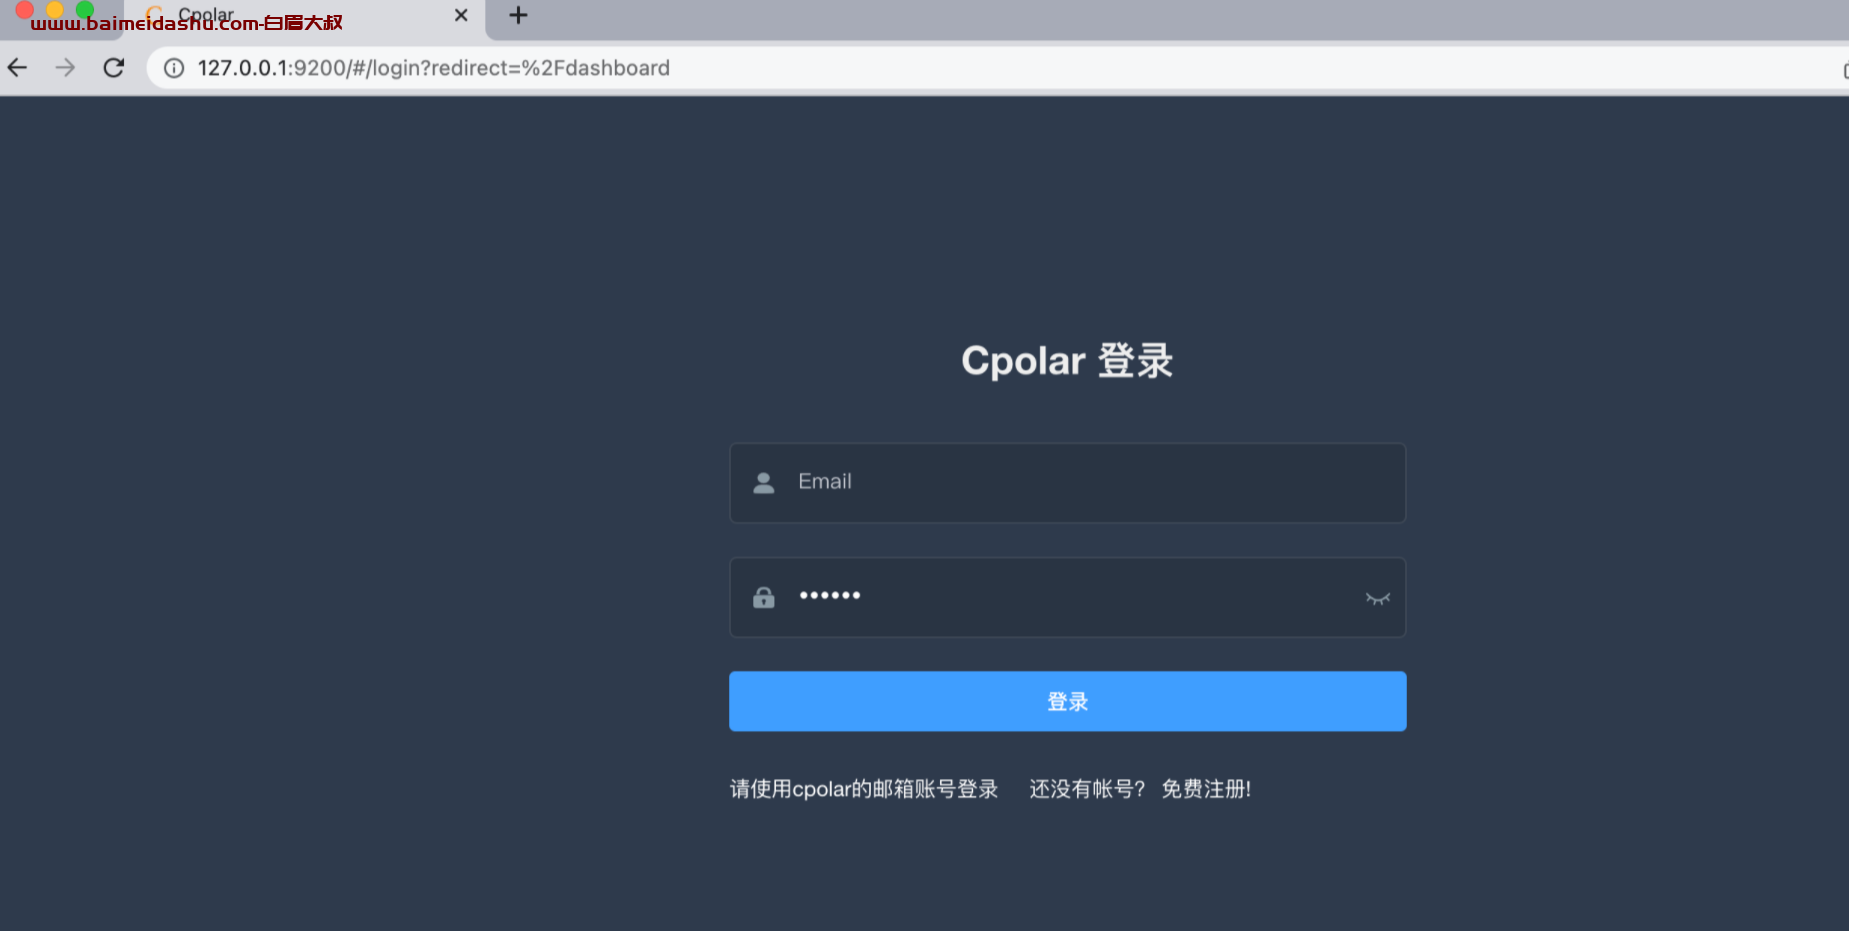The image size is (1849, 931).
Task: Open a new tab with plus button
Action: [x=518, y=15]
